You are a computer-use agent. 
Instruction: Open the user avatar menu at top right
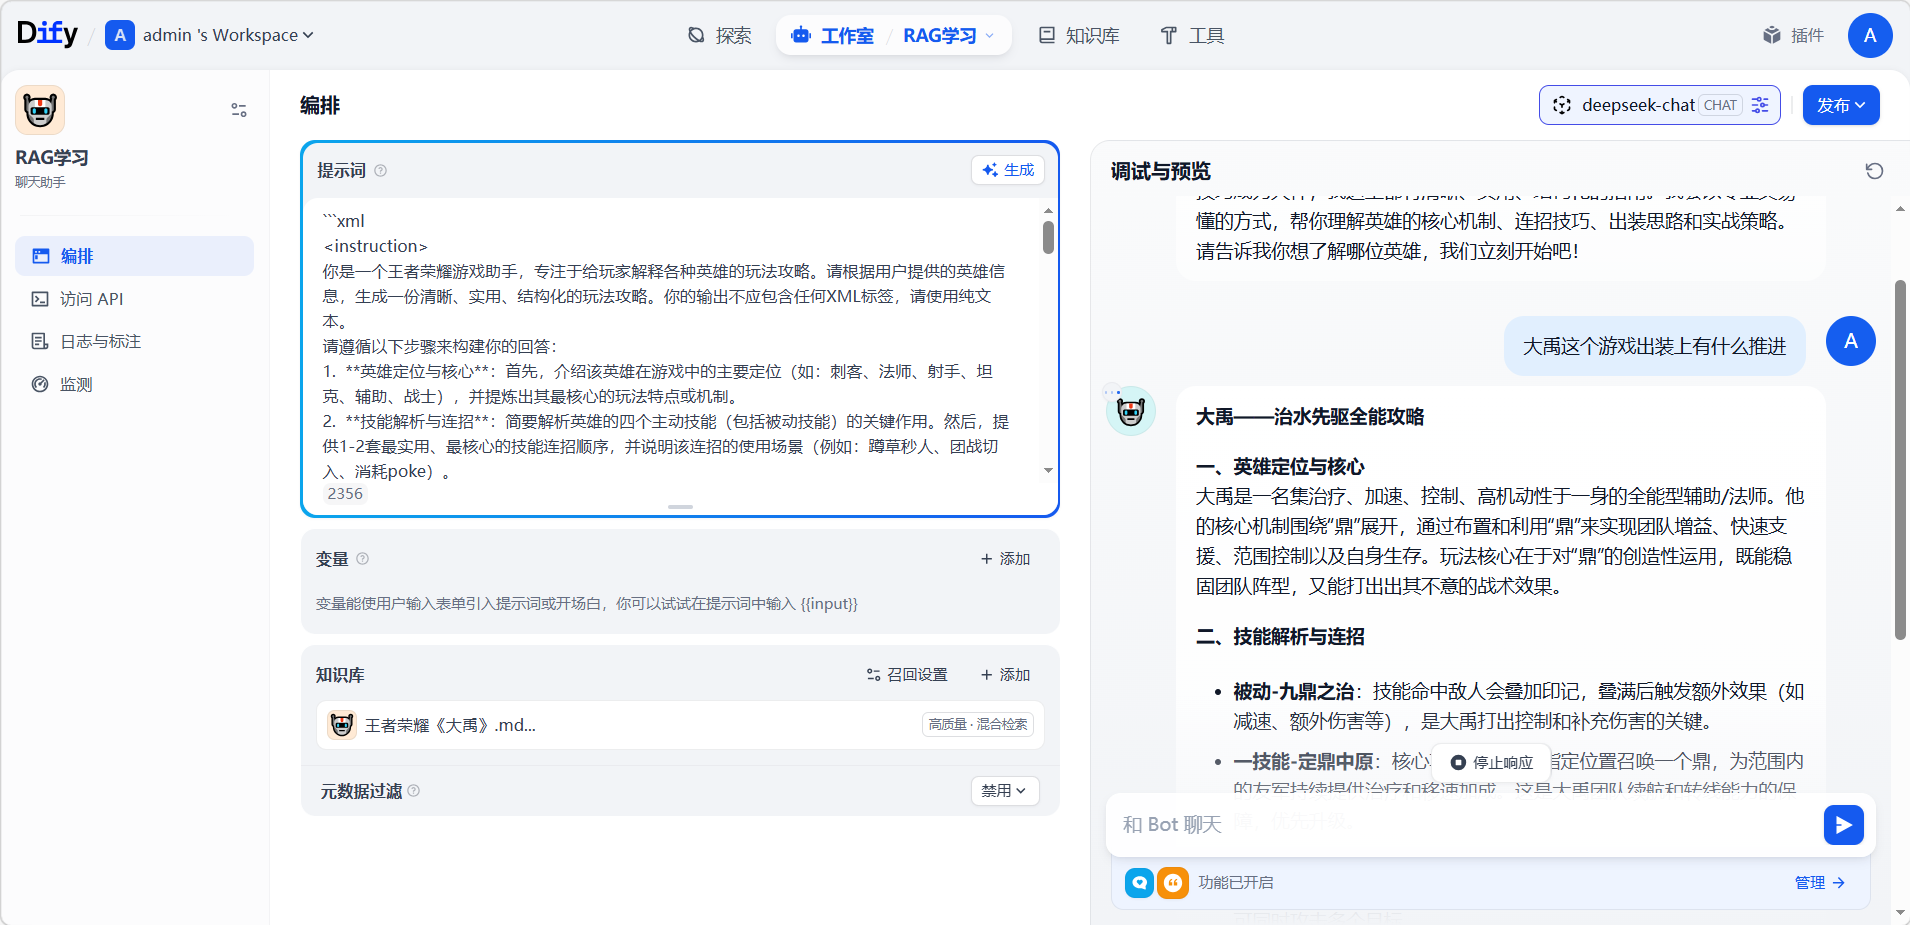(1870, 36)
